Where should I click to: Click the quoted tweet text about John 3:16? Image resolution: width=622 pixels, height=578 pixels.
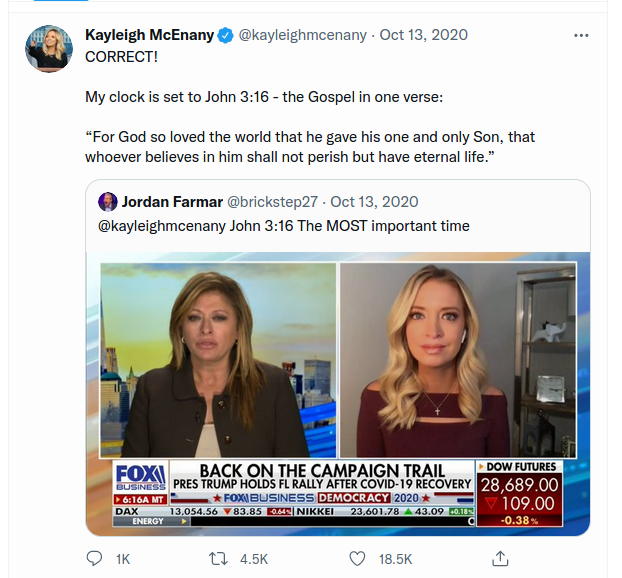[x=283, y=226]
